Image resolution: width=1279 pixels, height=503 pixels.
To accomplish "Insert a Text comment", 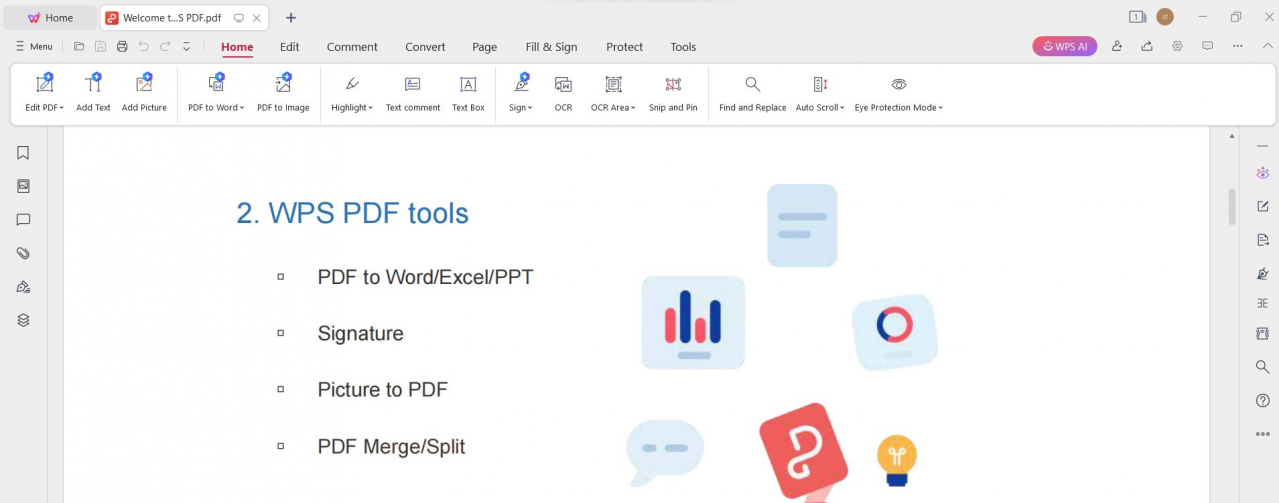I will coord(413,92).
